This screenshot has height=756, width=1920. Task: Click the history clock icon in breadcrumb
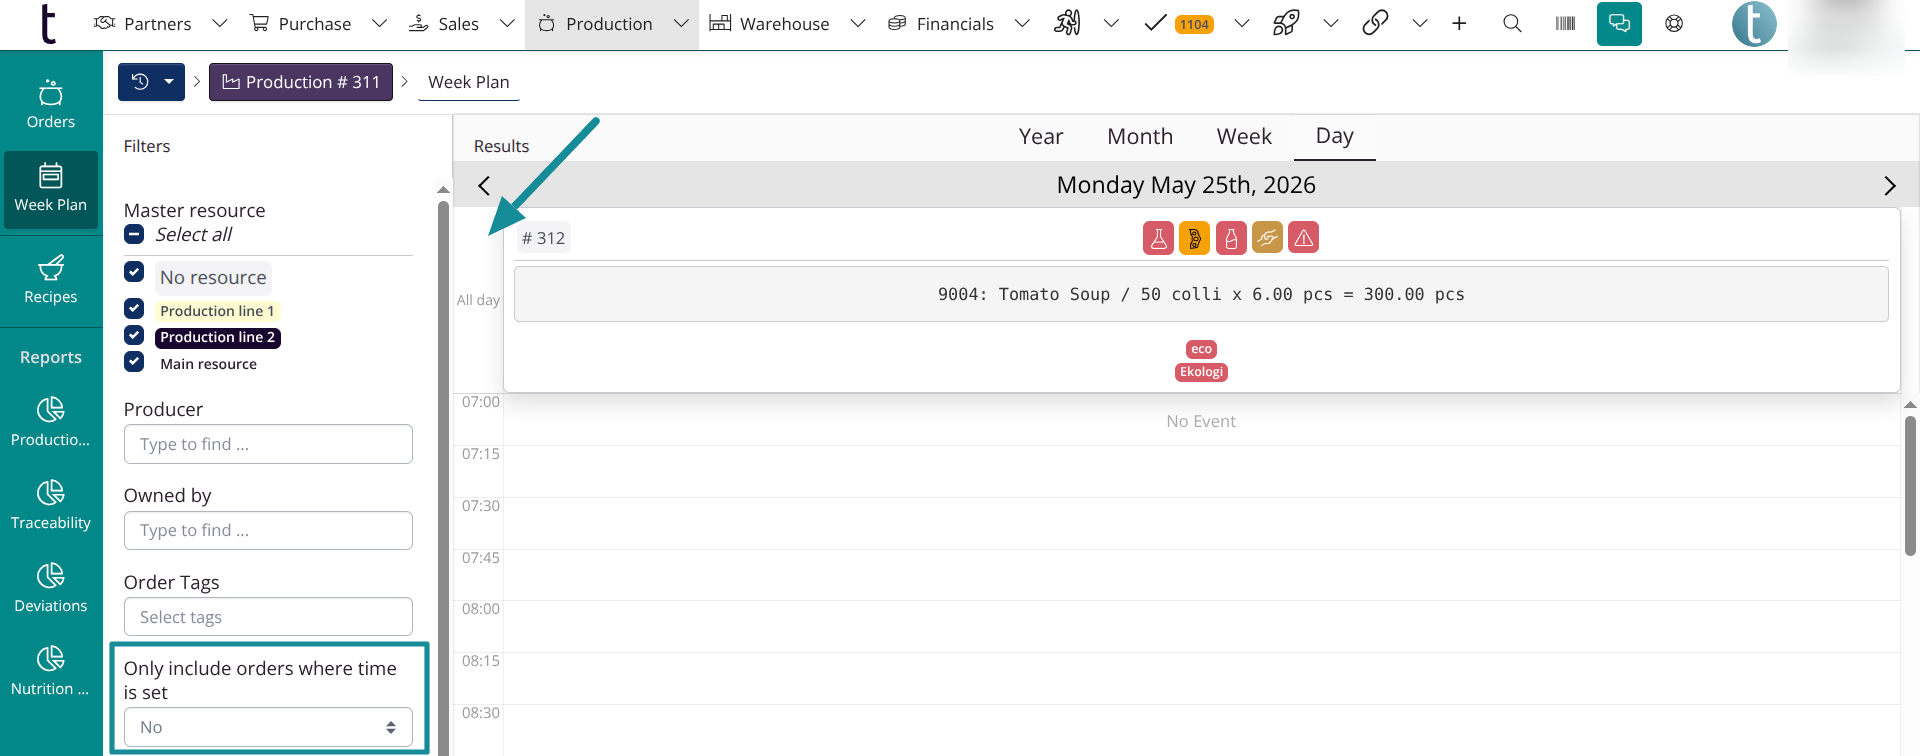point(140,82)
